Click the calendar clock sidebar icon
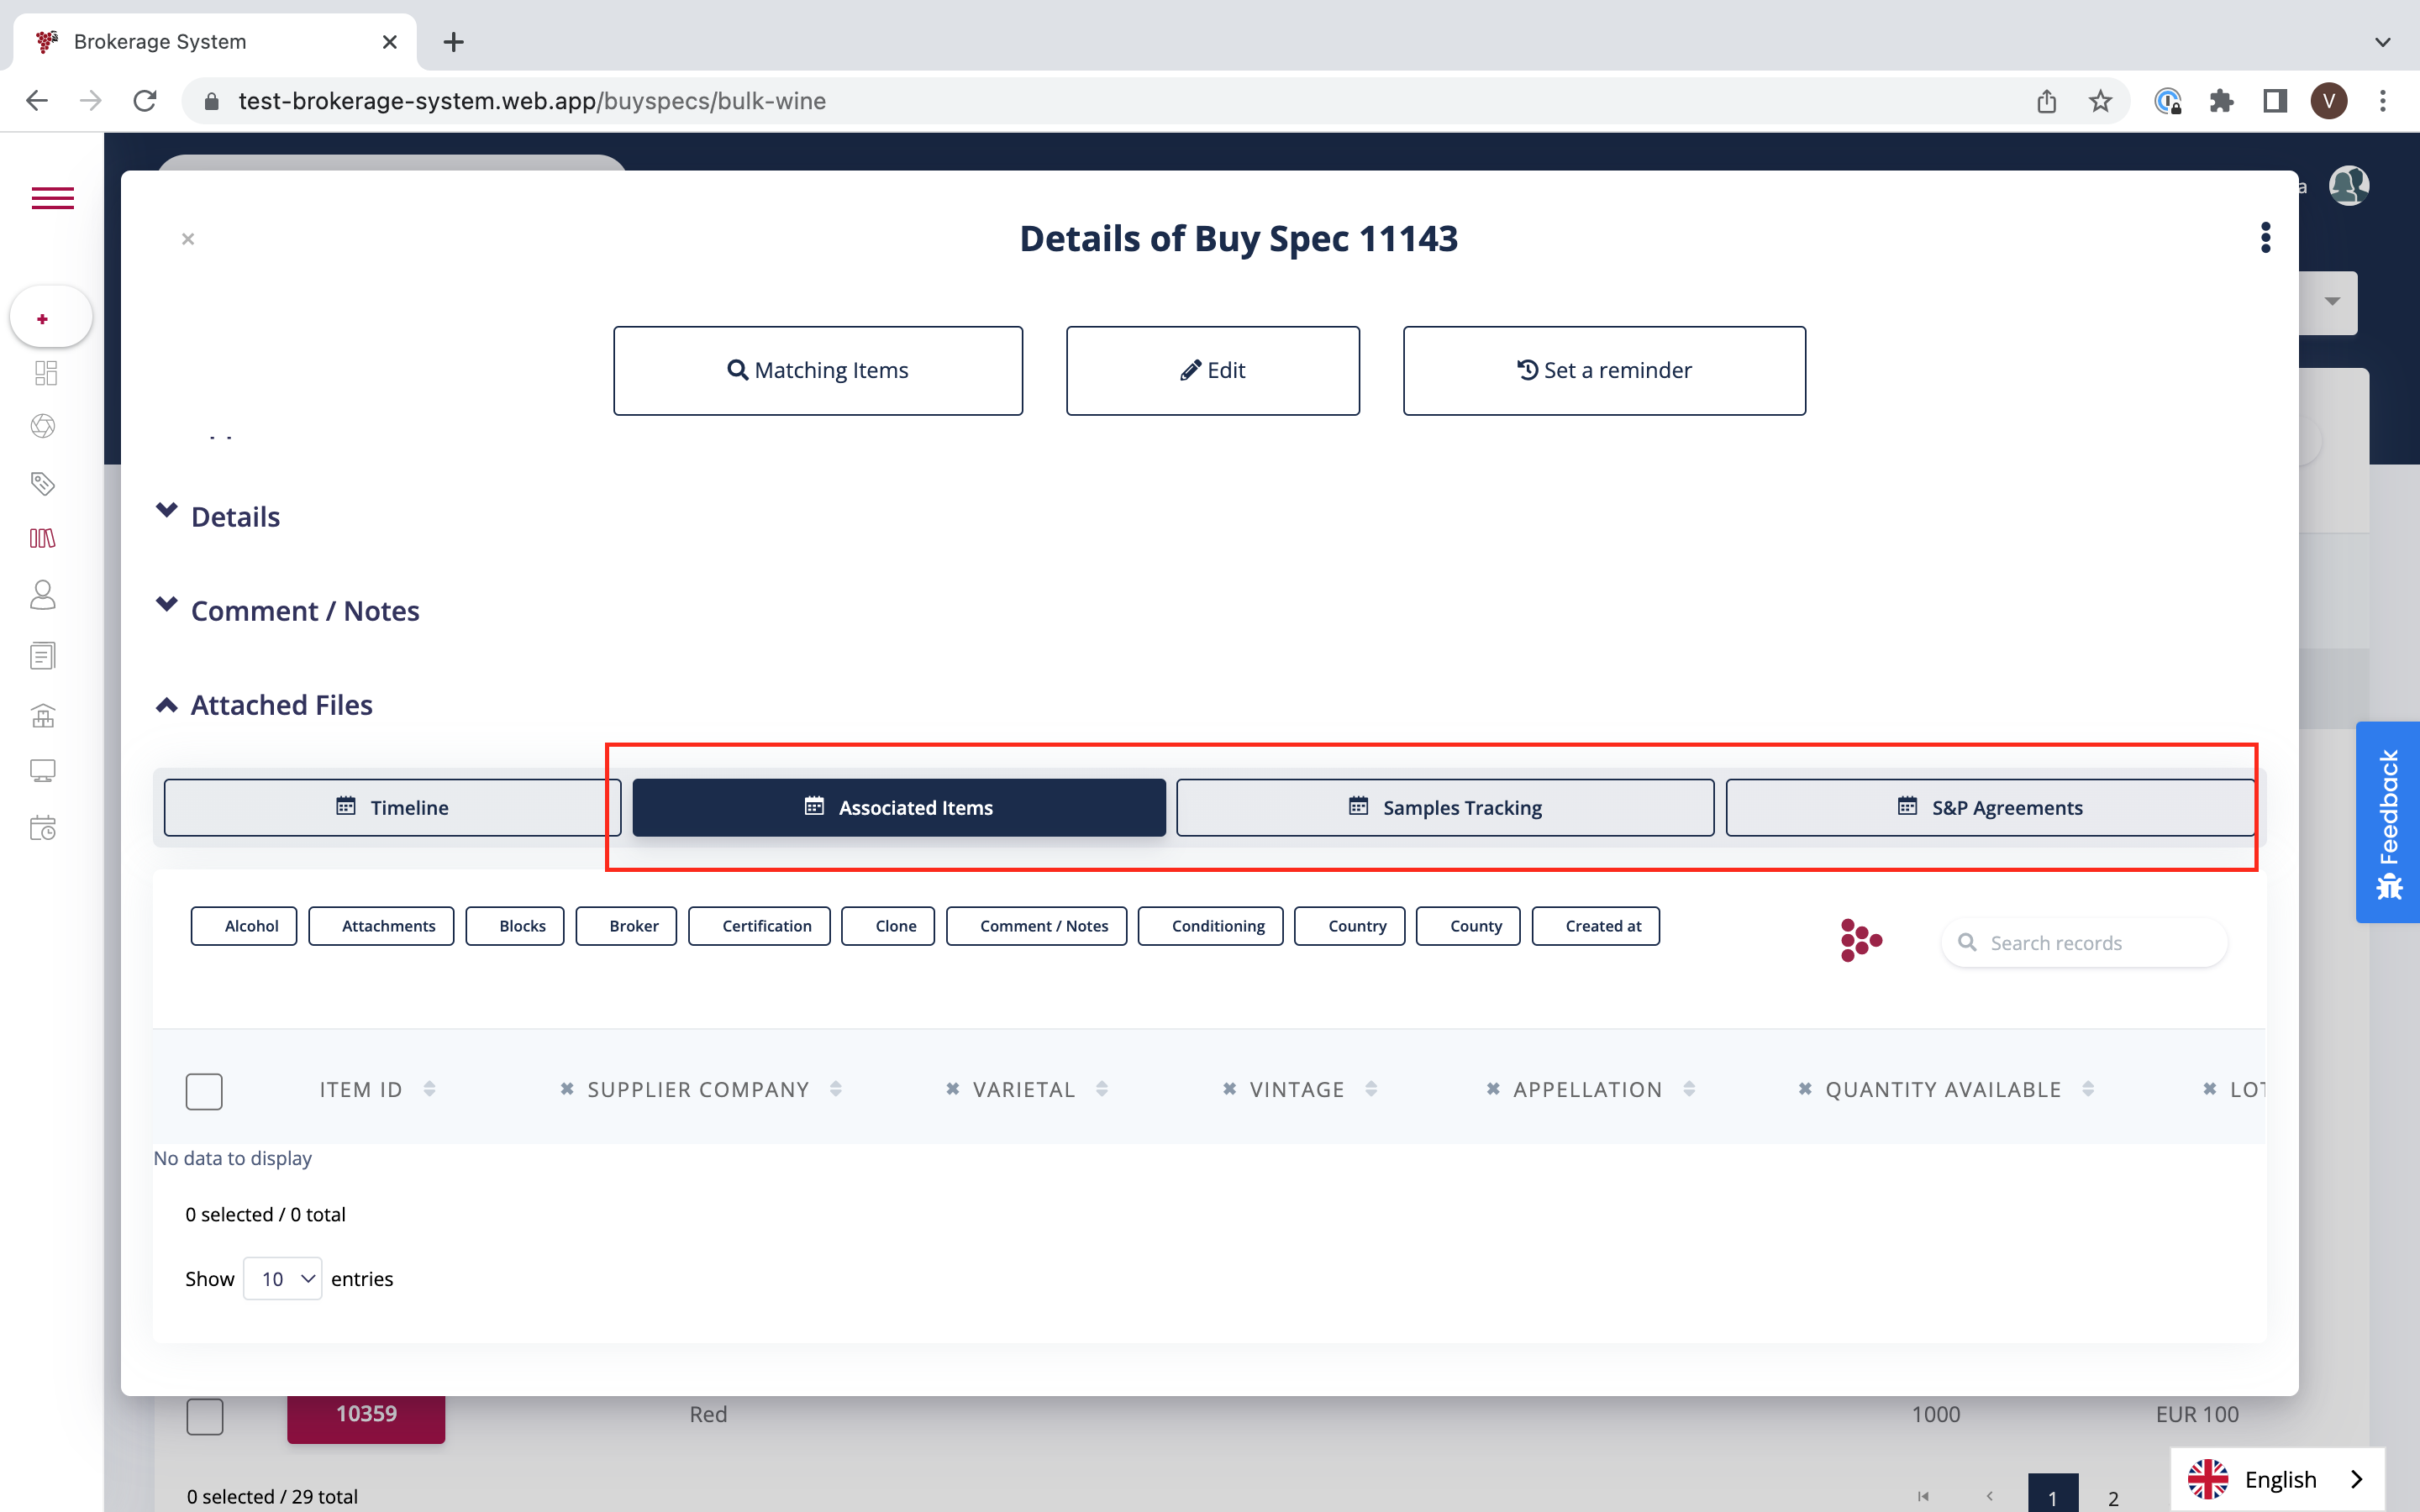2420x1512 pixels. pyautogui.click(x=42, y=828)
